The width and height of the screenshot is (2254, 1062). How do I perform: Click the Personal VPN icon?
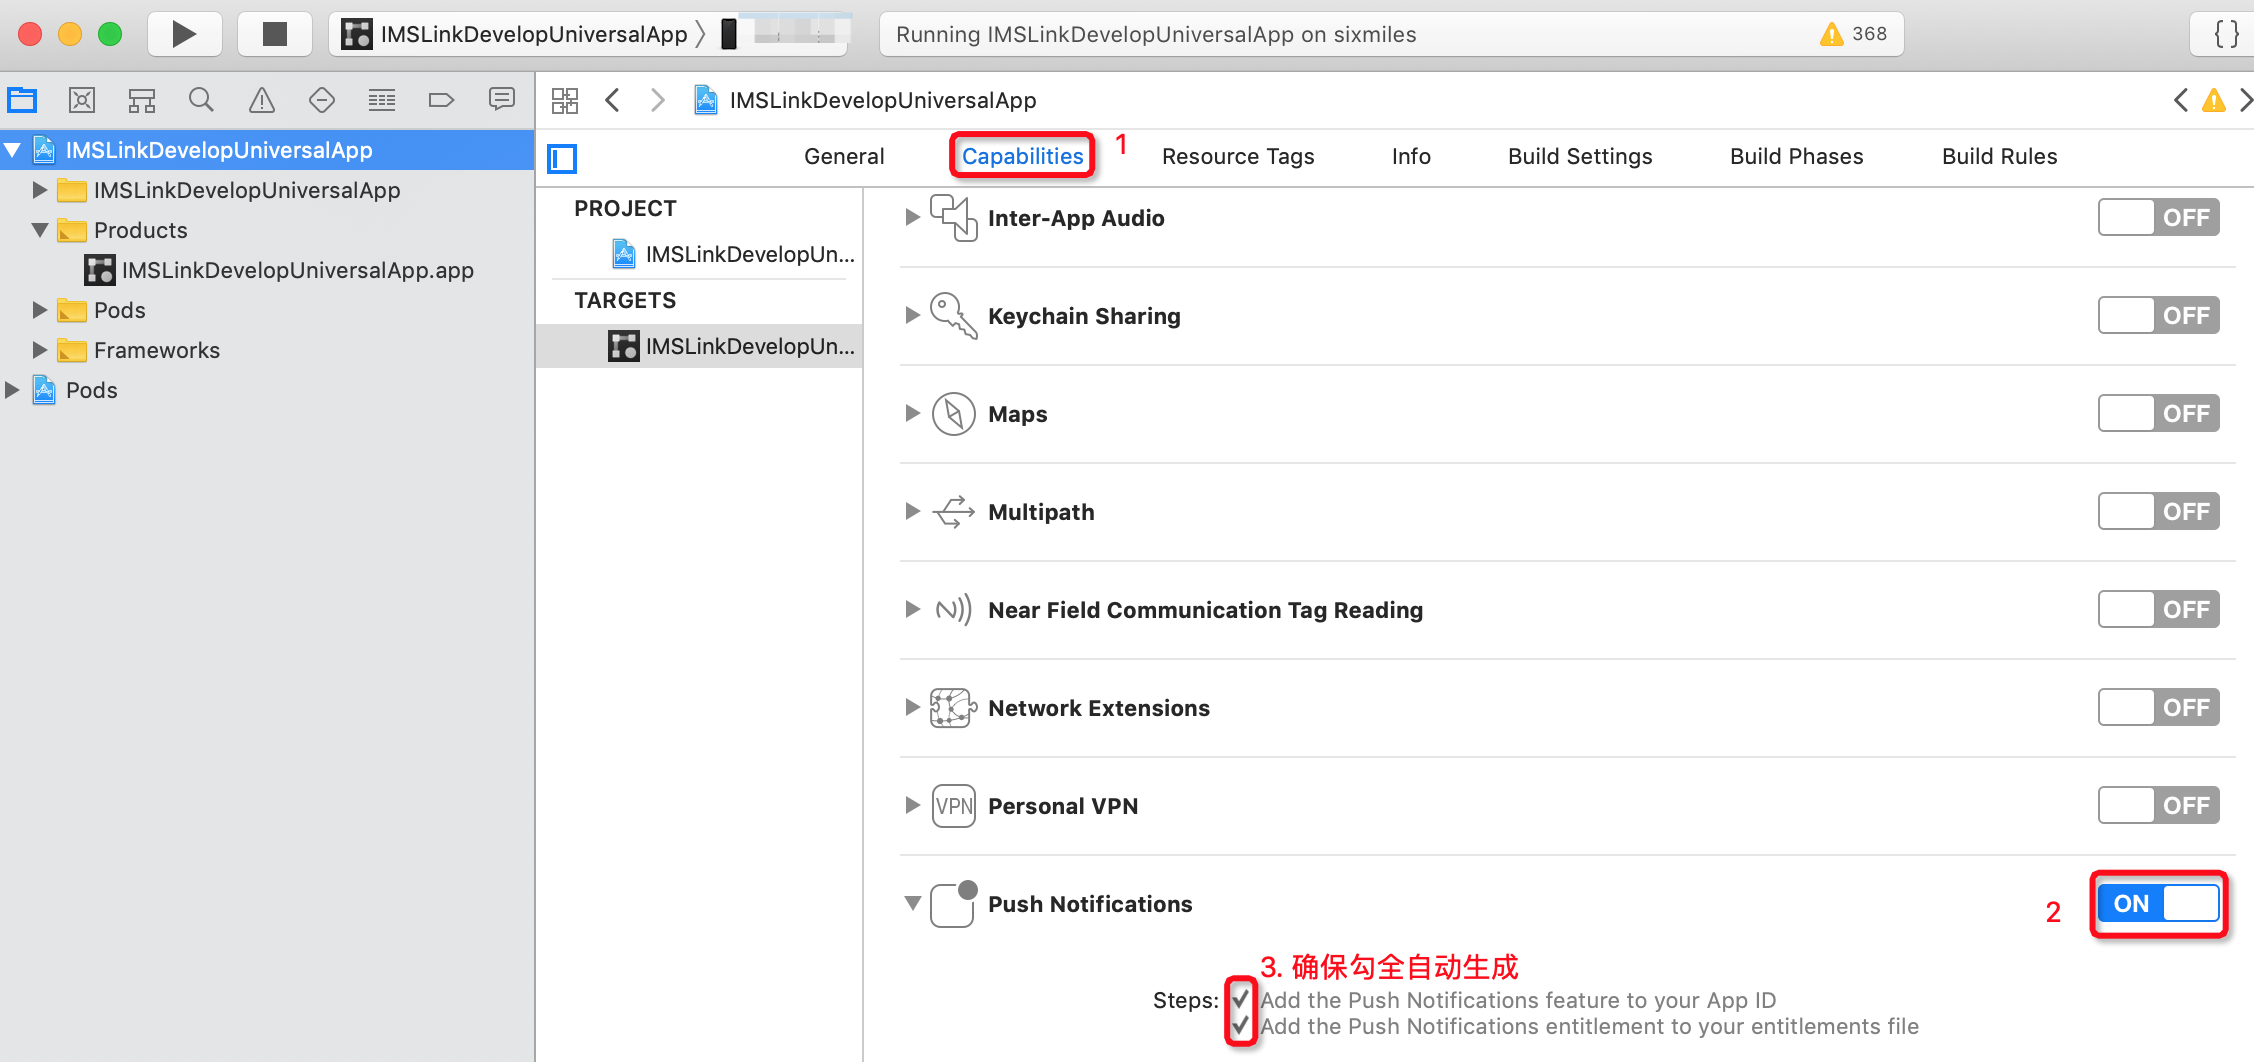pos(954,806)
